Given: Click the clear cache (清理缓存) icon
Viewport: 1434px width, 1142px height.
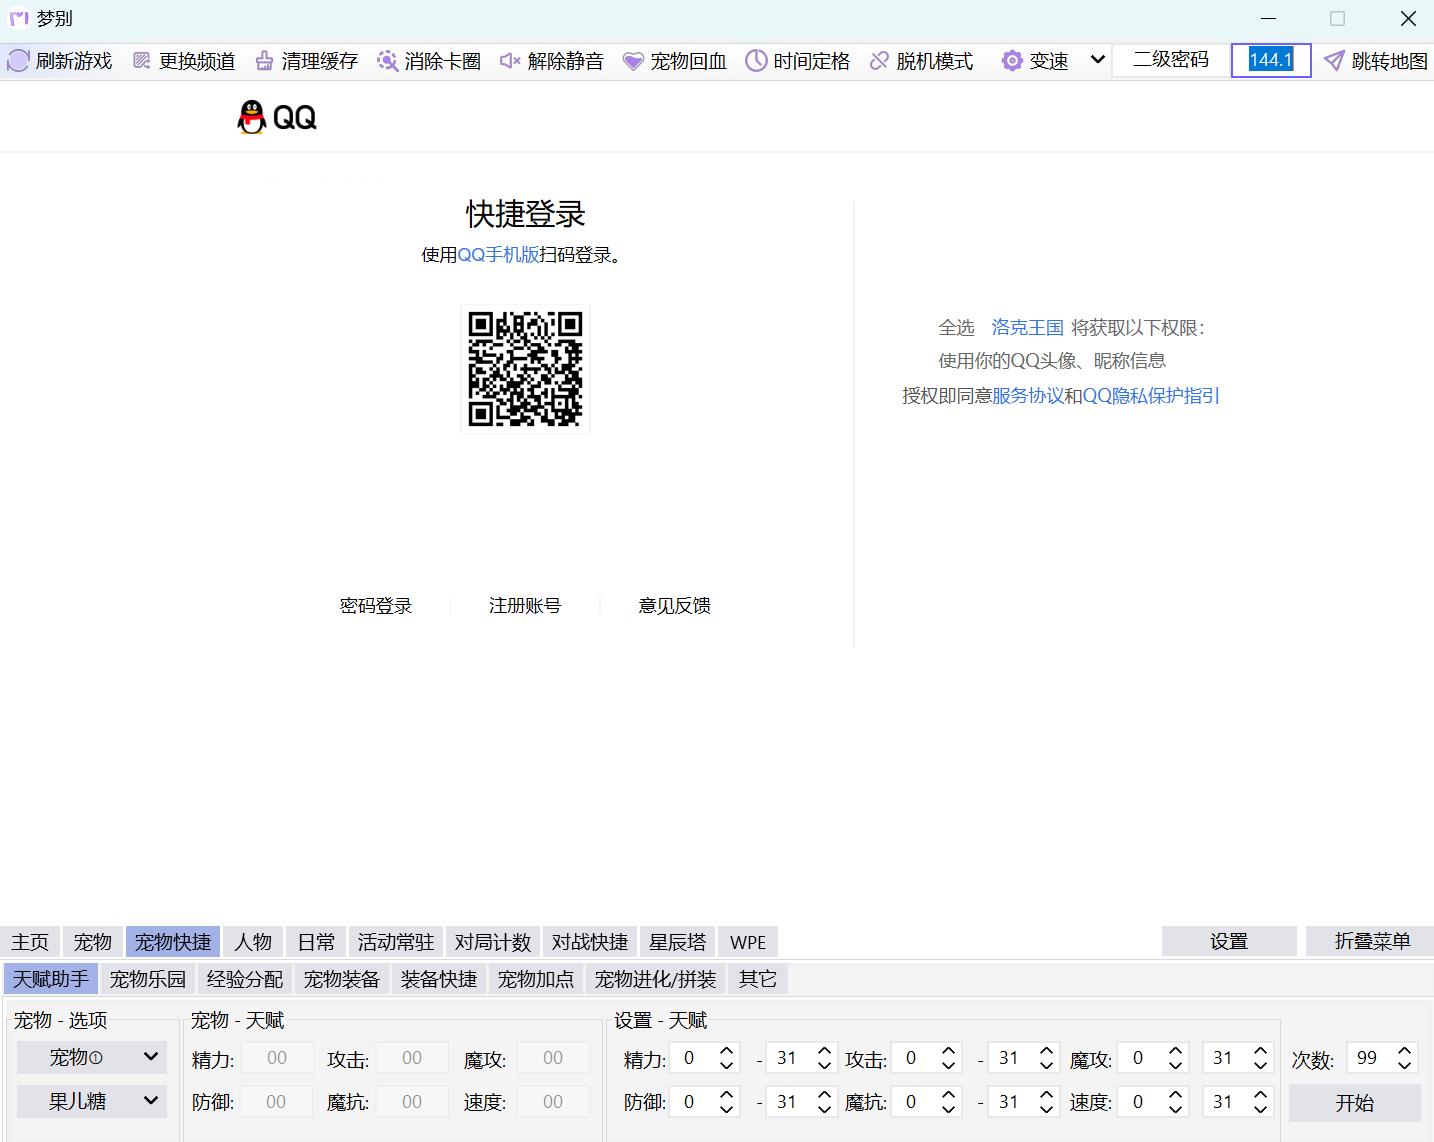Looking at the screenshot, I should (264, 61).
